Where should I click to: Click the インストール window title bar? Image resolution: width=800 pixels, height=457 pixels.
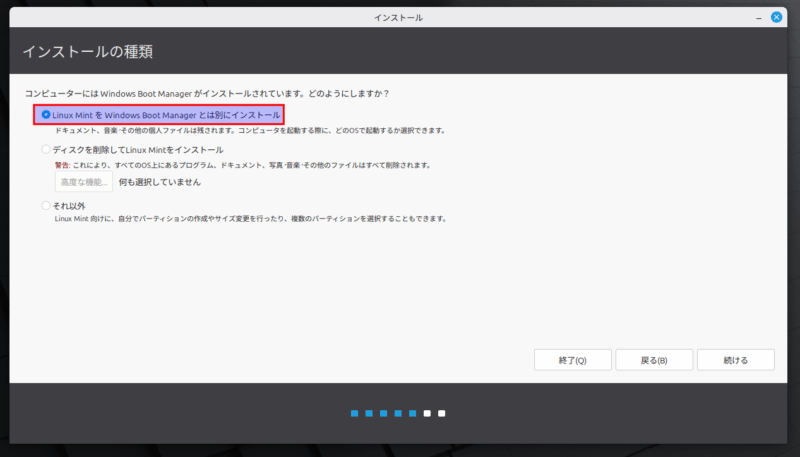click(x=399, y=17)
